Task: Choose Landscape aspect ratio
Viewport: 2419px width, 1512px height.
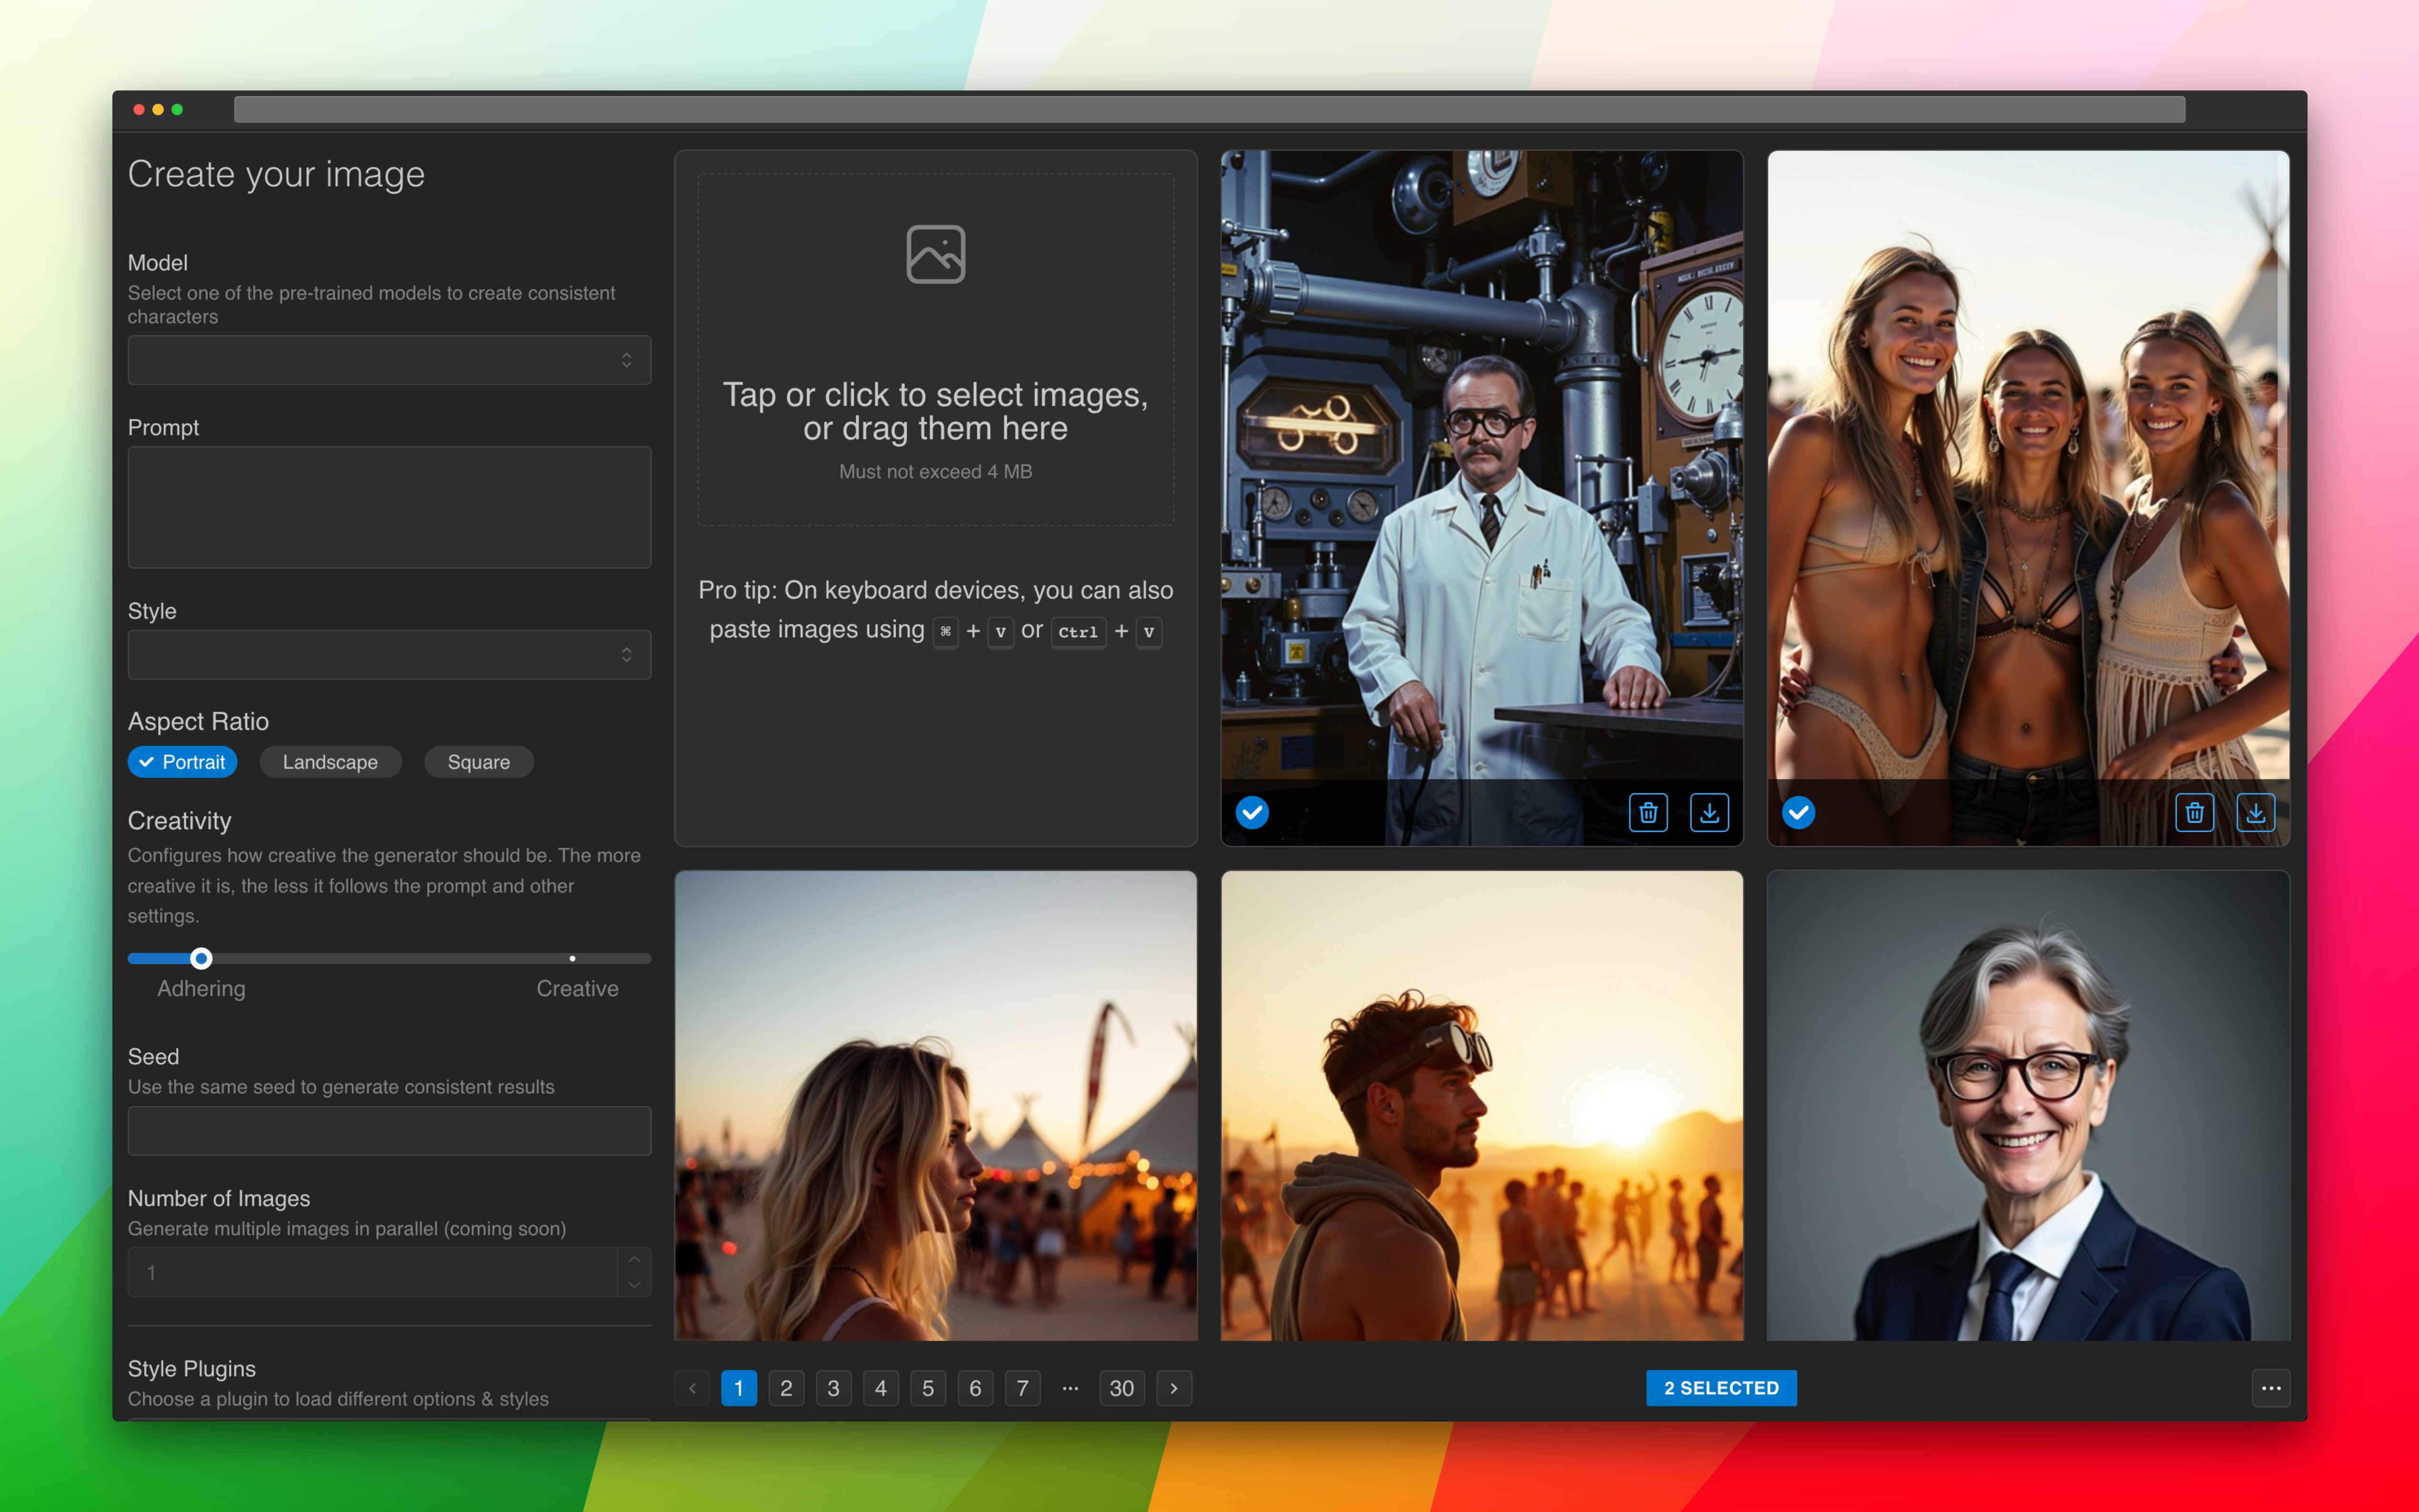Action: pyautogui.click(x=330, y=762)
